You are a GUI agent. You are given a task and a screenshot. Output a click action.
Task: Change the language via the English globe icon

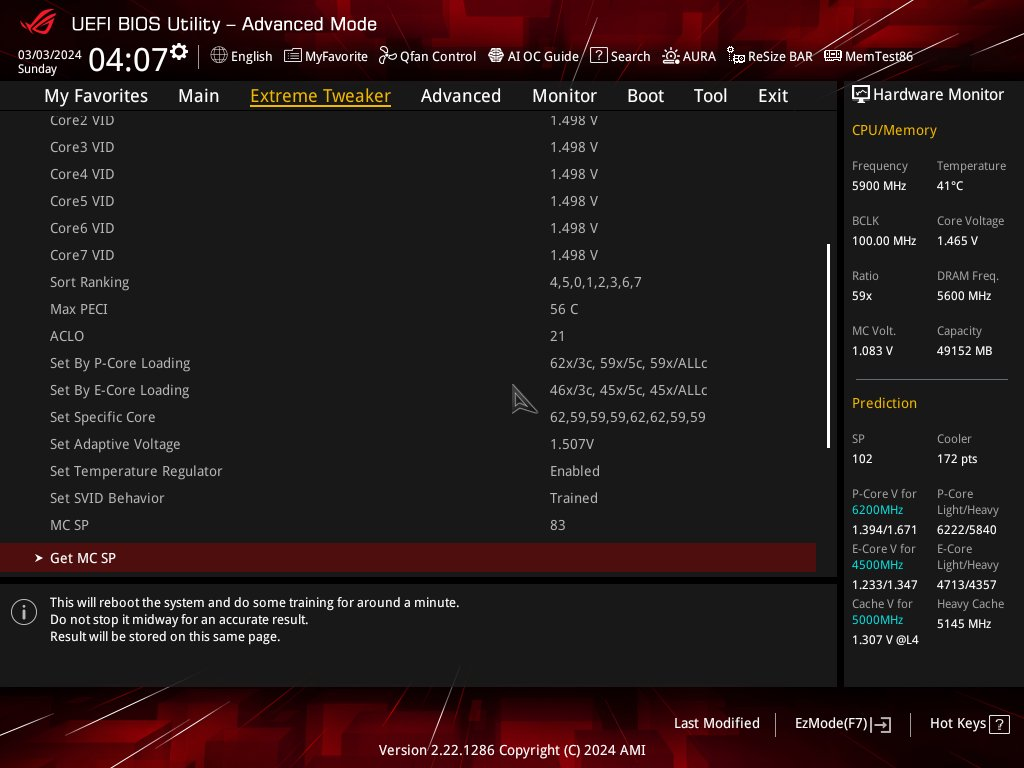pos(241,56)
